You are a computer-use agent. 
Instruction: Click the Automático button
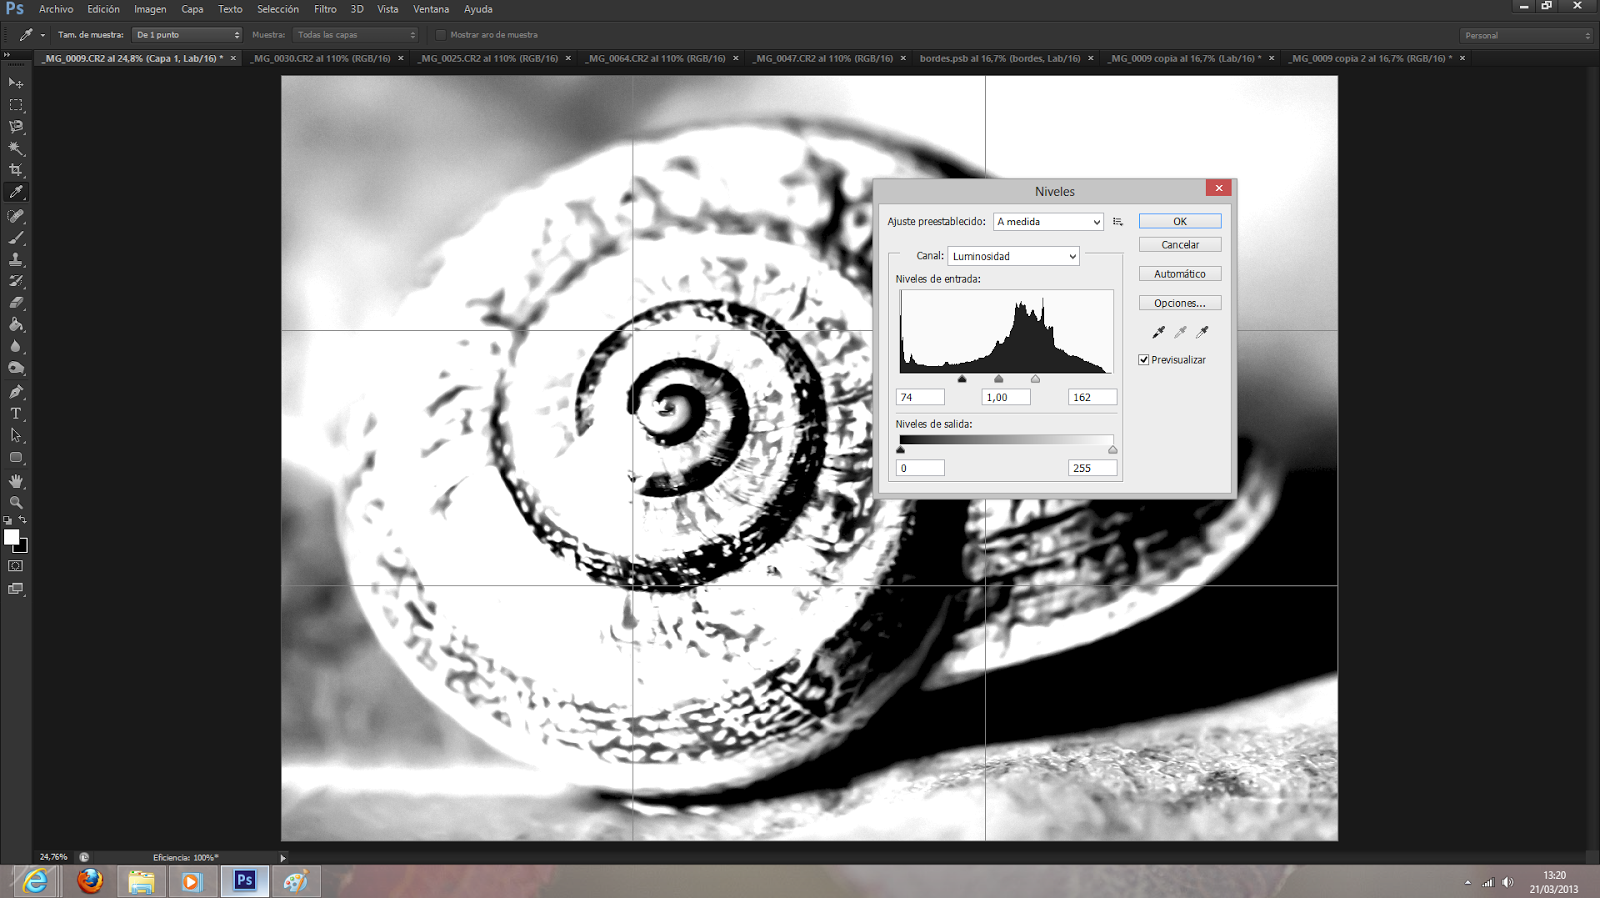[x=1180, y=274]
